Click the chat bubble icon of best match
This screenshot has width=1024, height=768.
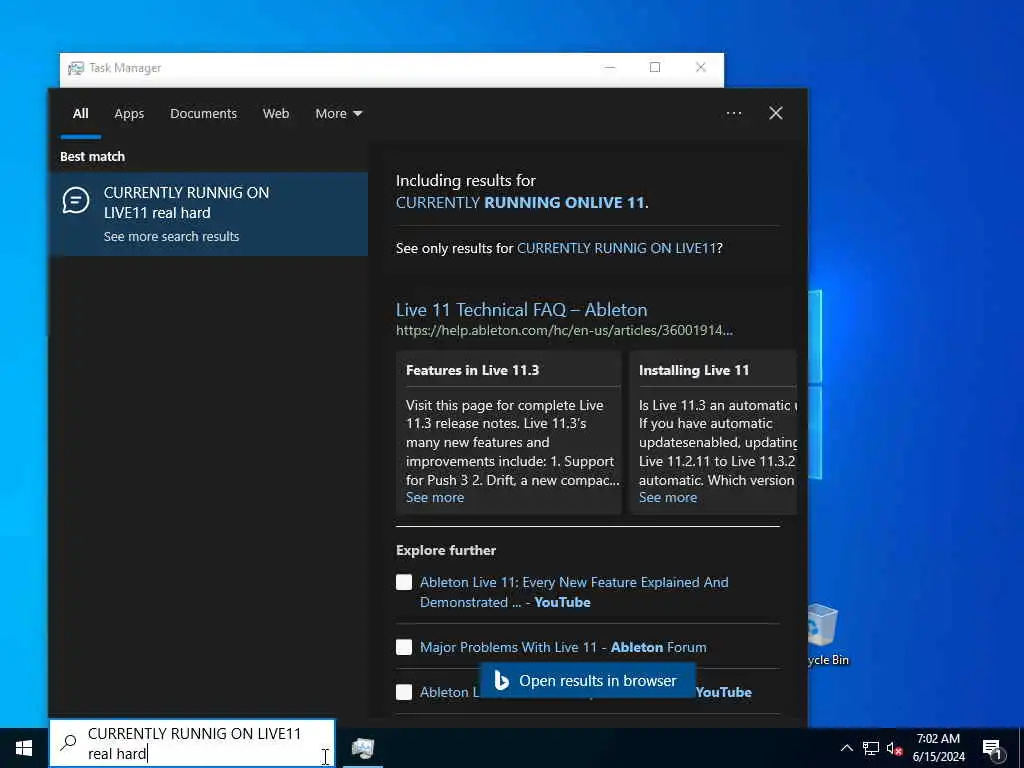coord(76,200)
